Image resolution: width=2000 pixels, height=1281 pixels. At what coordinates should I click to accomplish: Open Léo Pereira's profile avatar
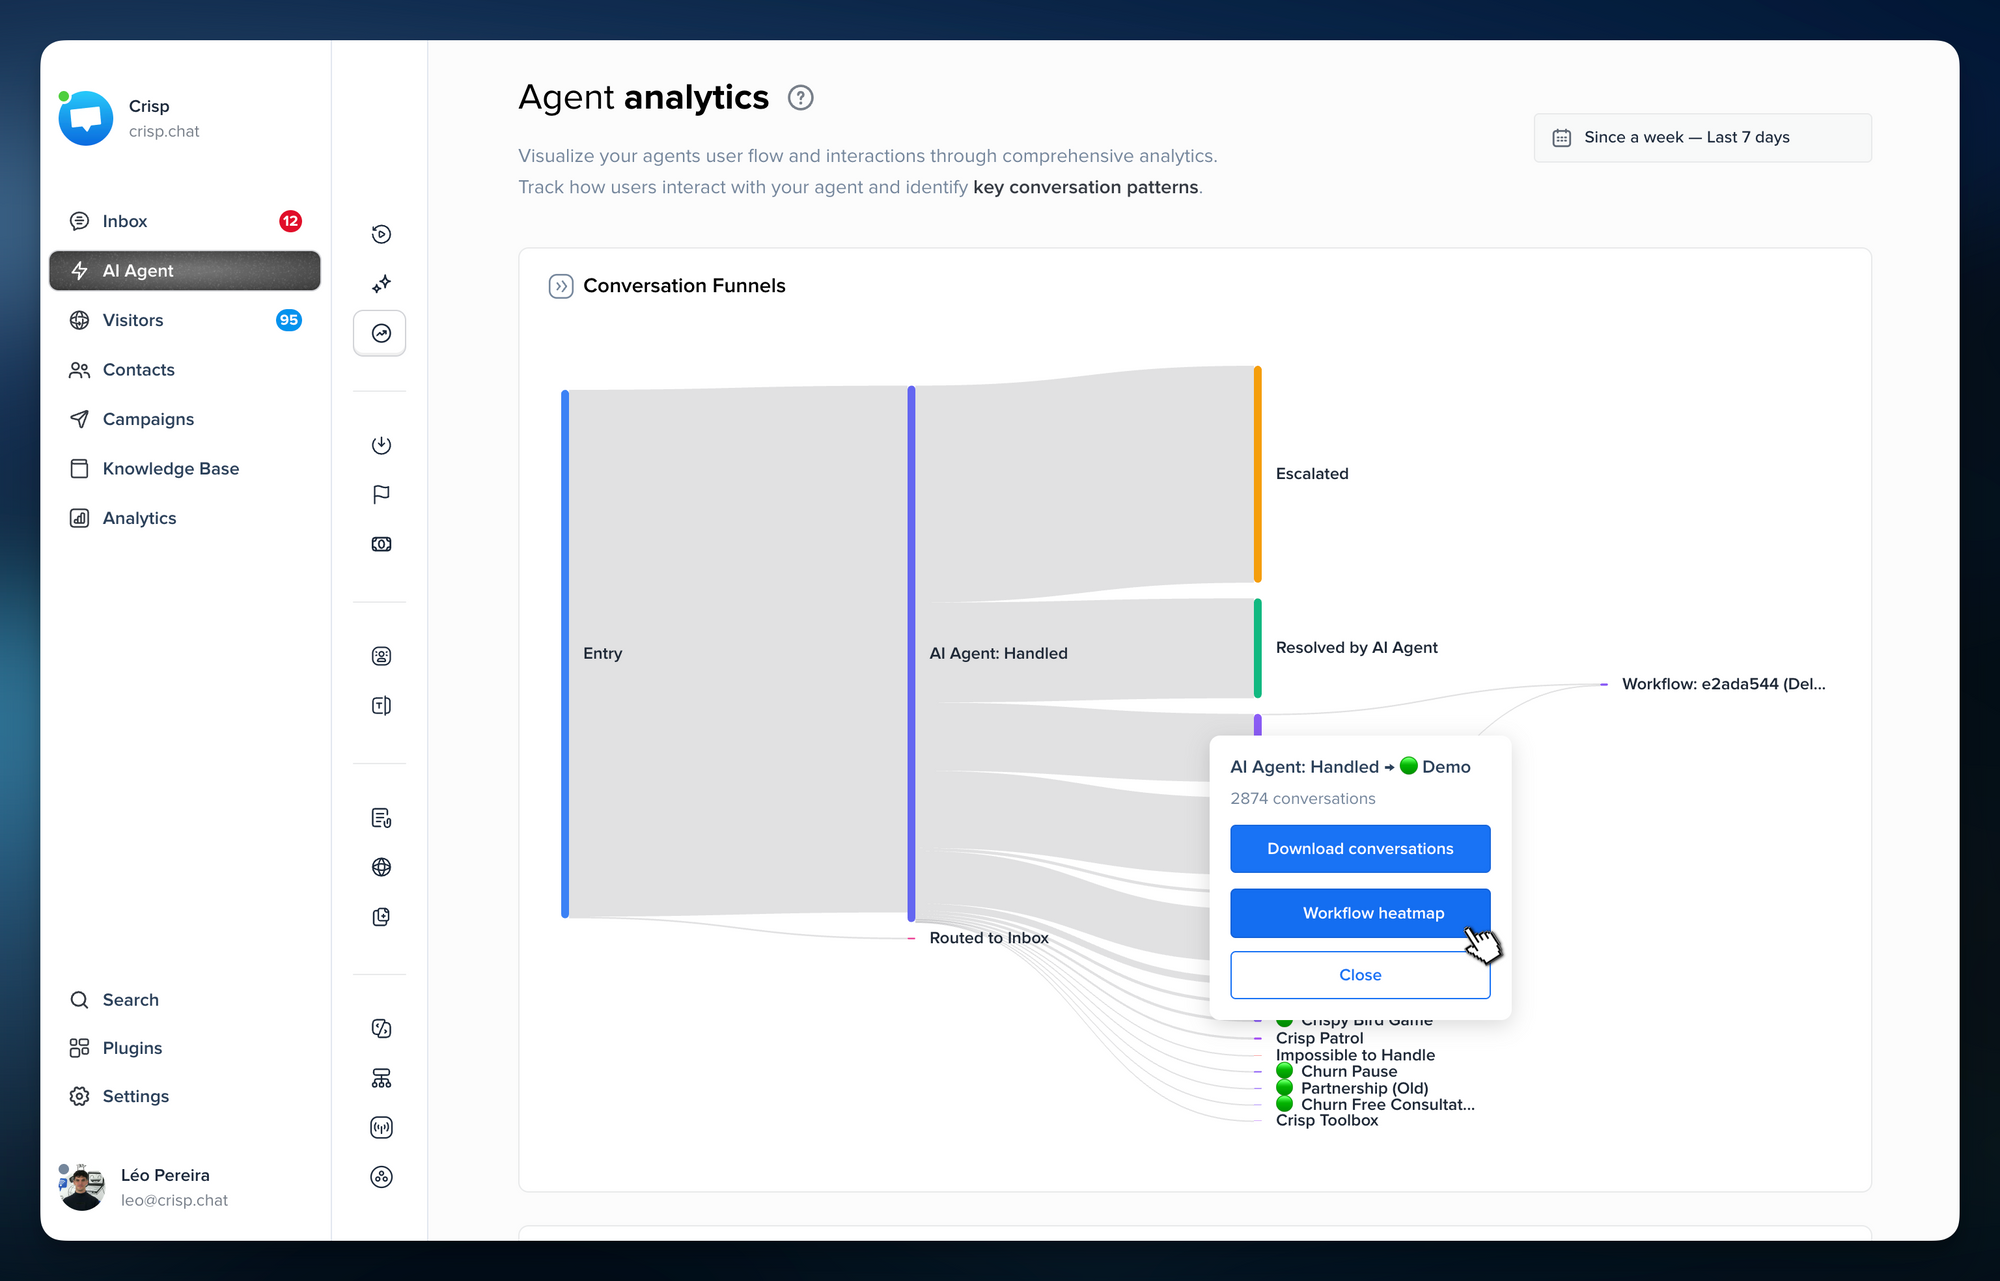point(81,1187)
